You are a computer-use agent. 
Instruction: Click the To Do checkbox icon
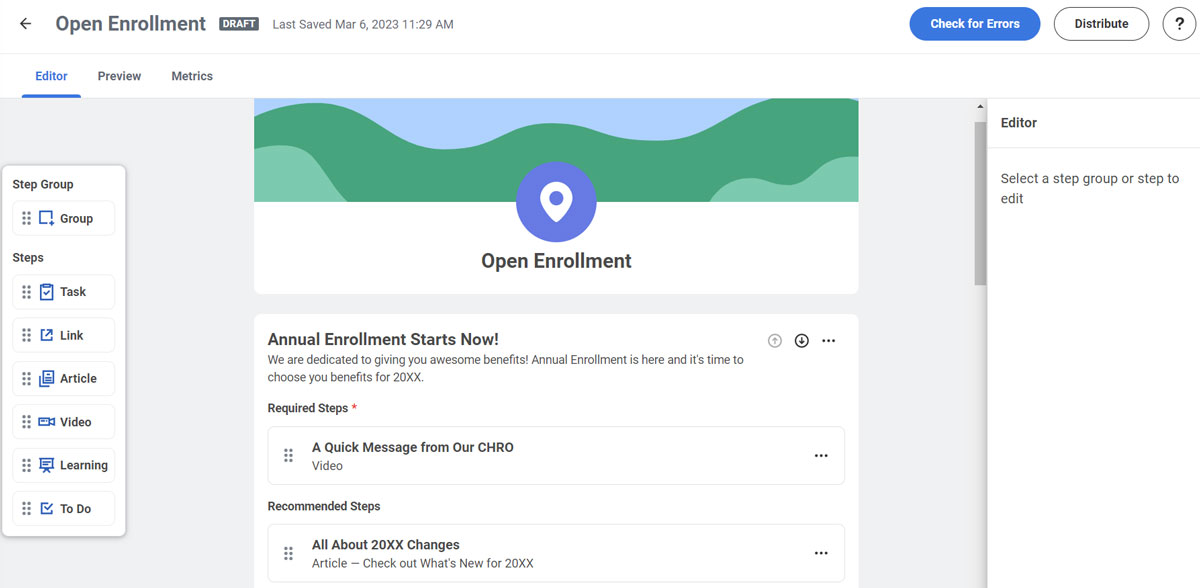47,508
